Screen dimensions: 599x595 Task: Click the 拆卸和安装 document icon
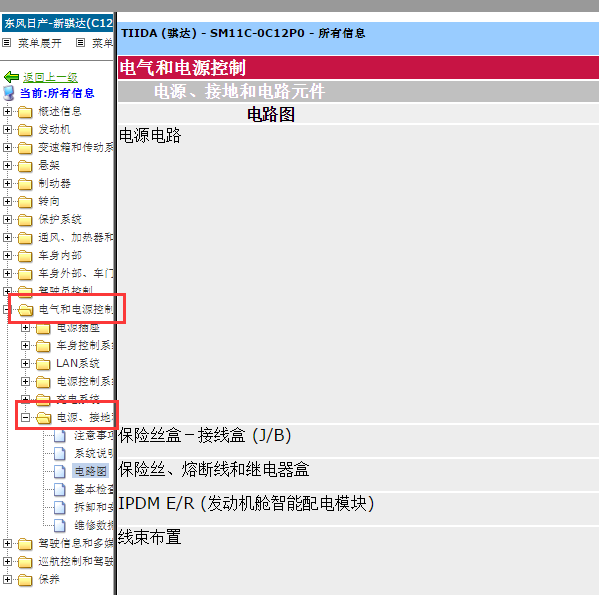click(x=60, y=508)
